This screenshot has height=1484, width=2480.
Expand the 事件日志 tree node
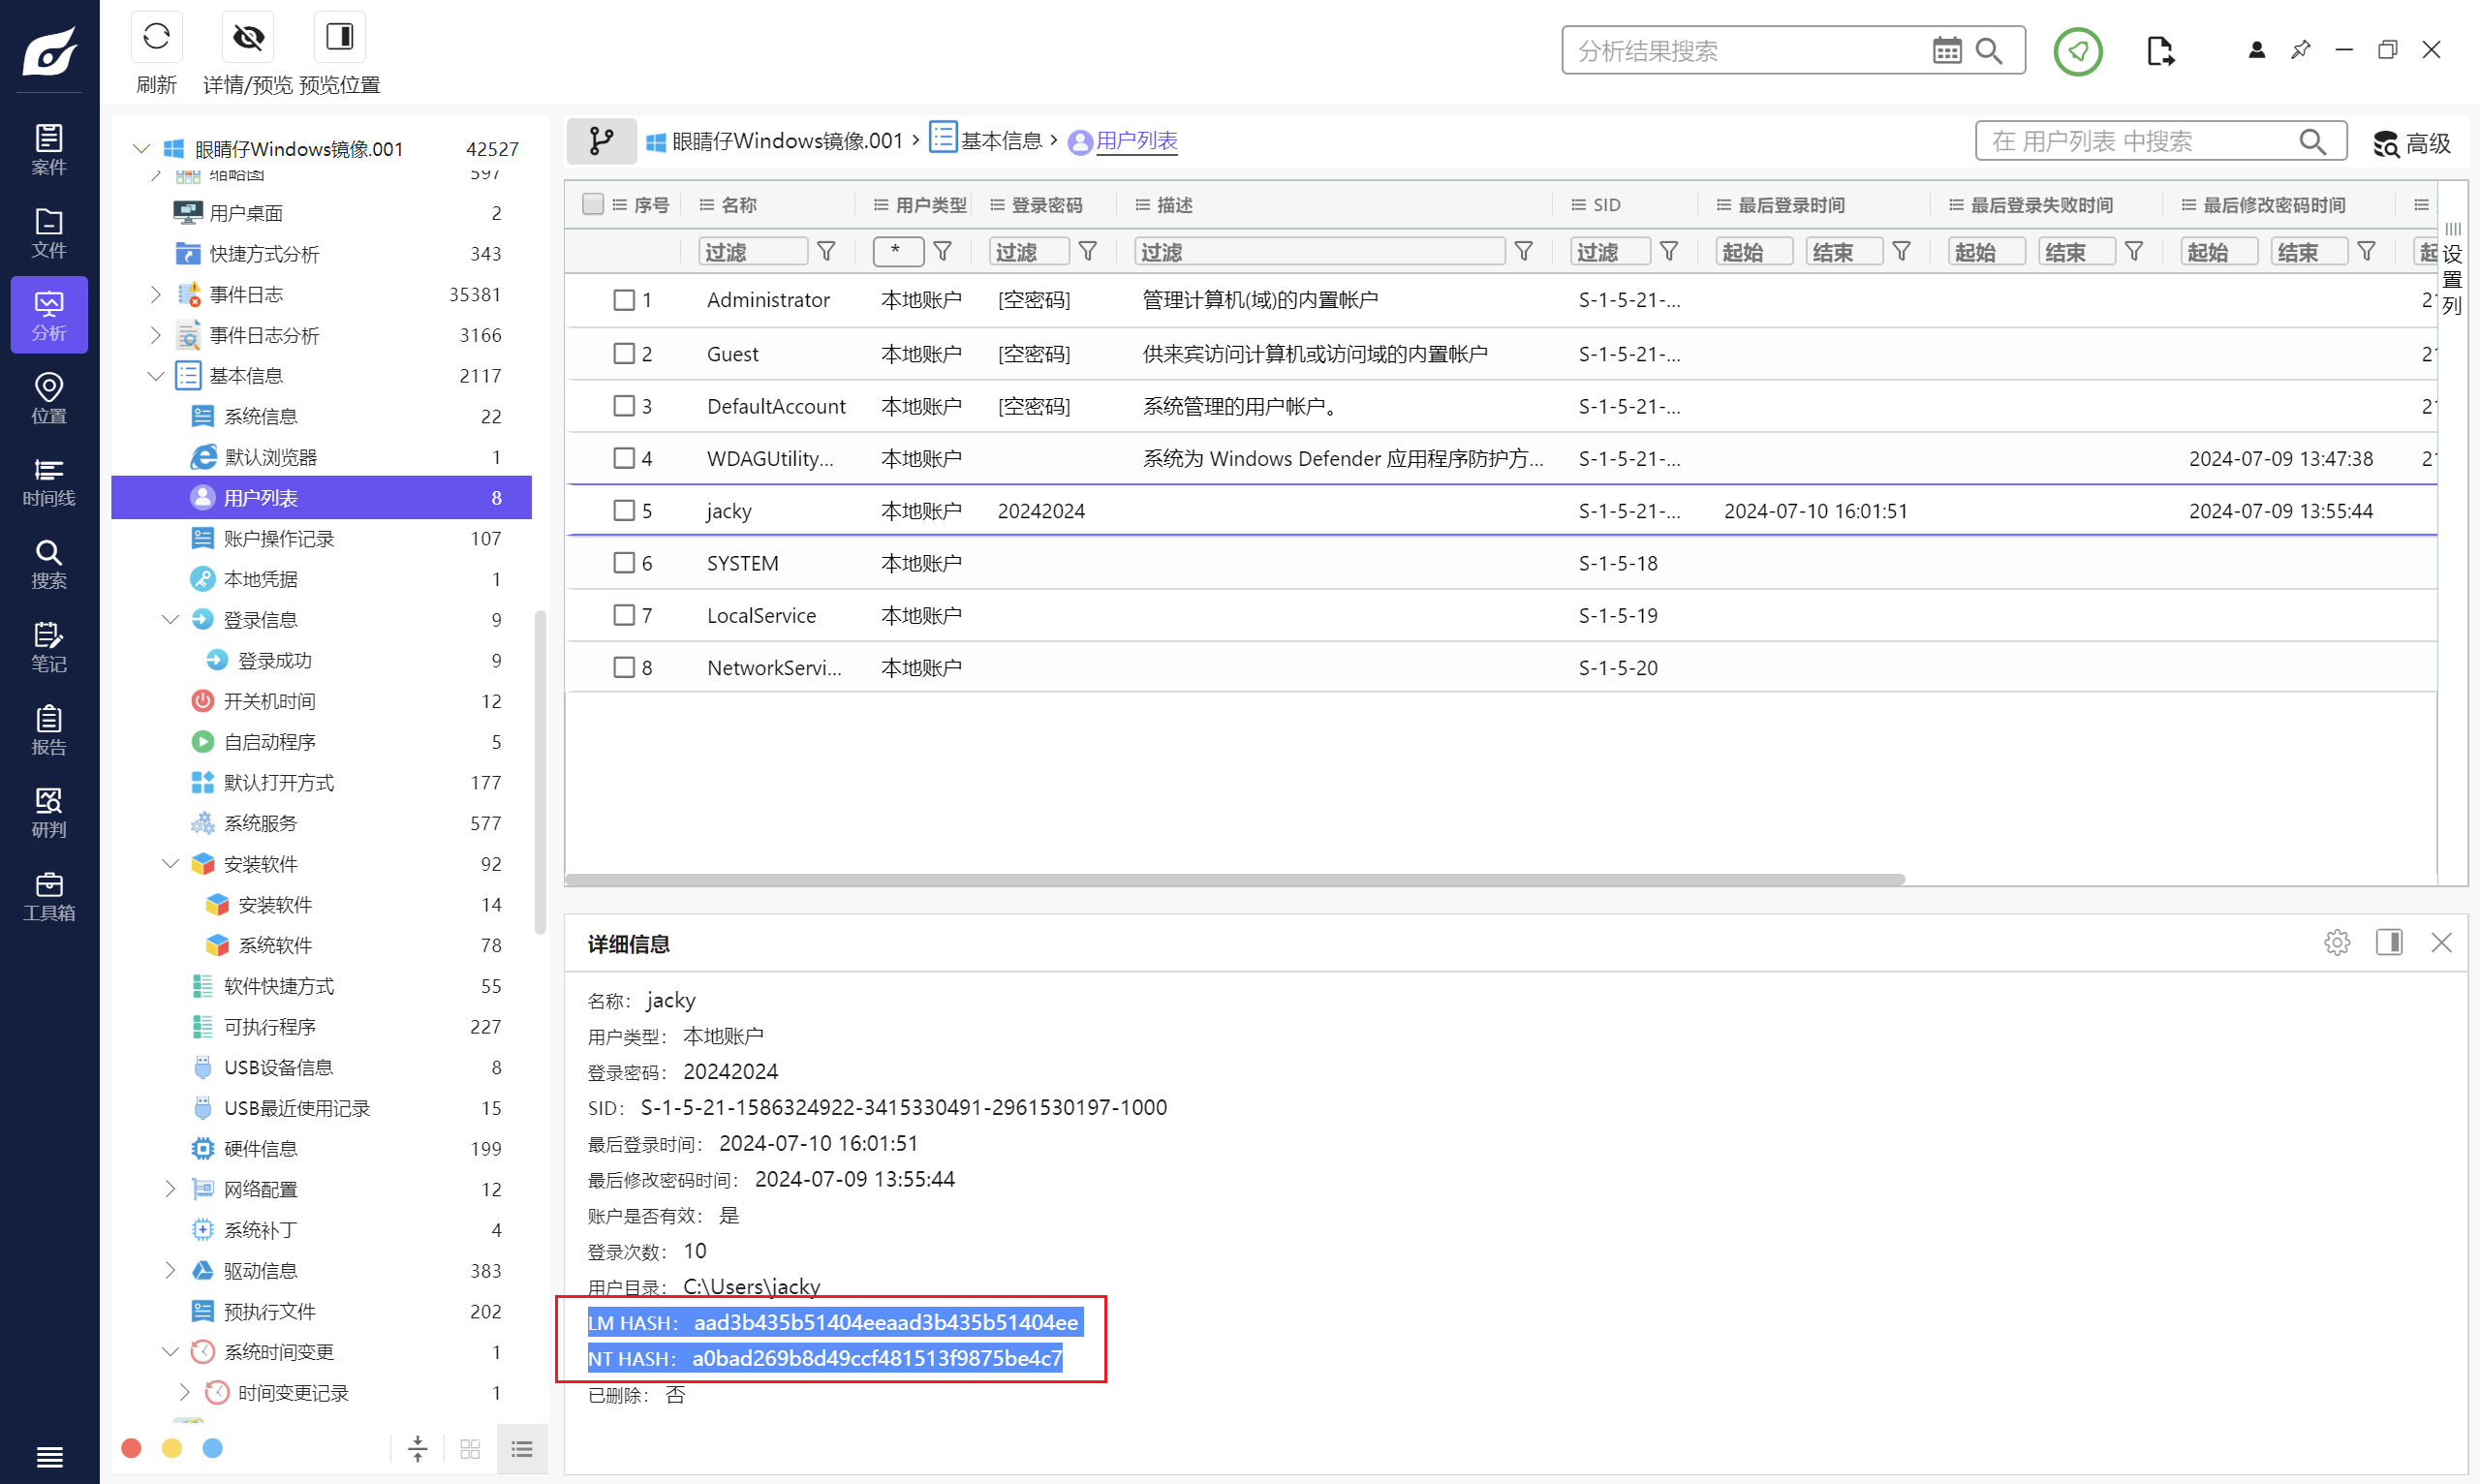point(155,294)
